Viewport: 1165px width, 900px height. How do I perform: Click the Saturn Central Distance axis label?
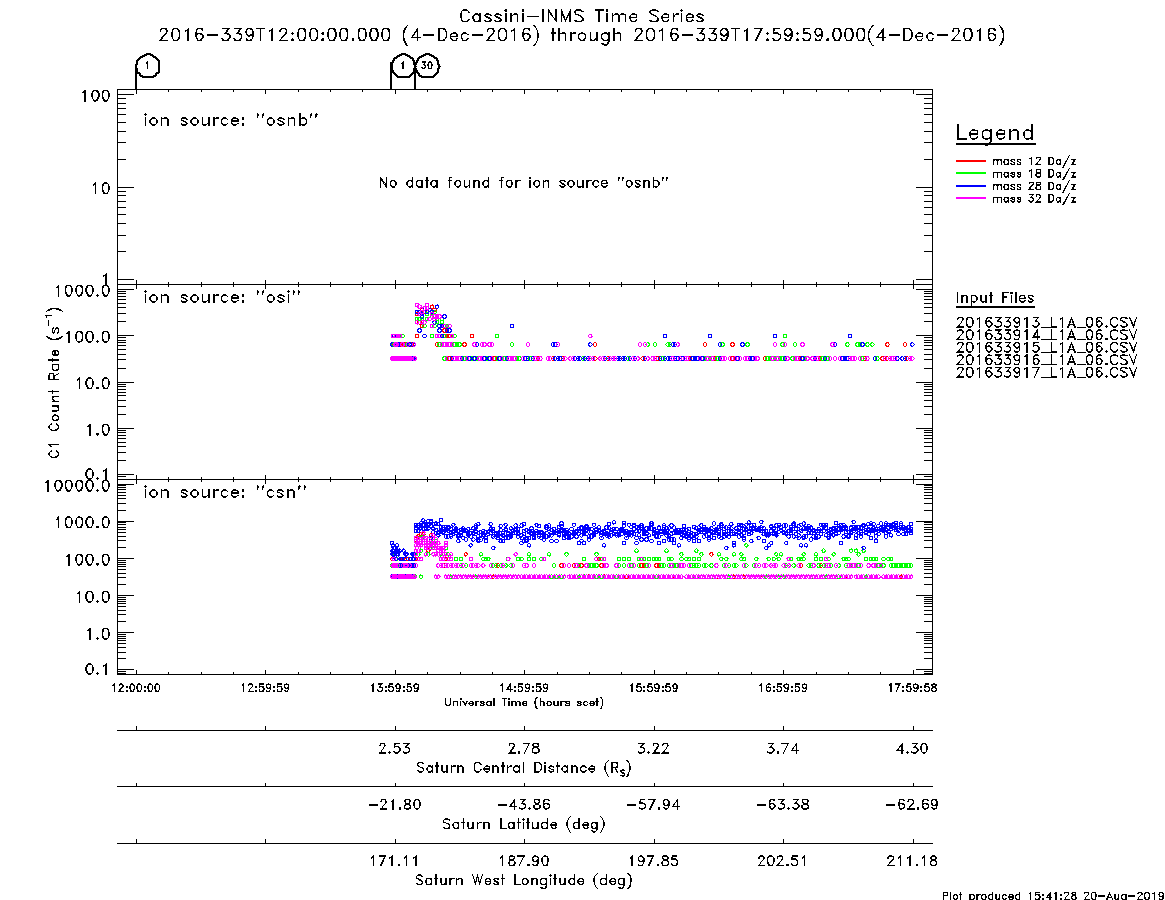coord(524,768)
